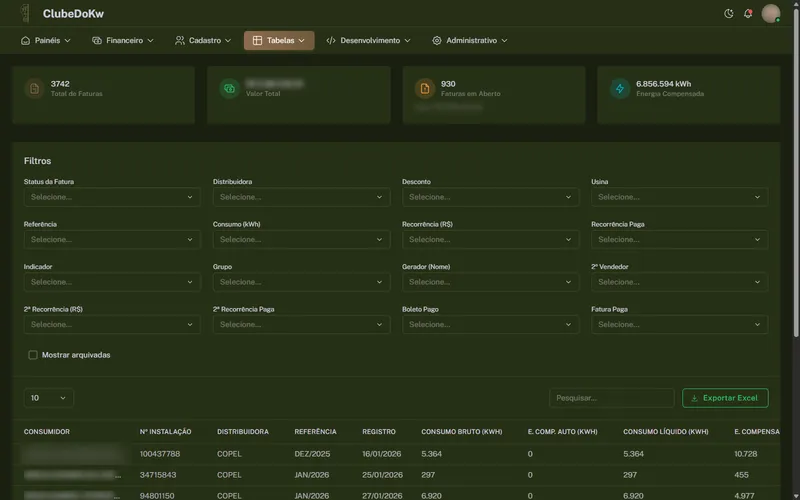The width and height of the screenshot is (800, 500).
Task: Open the 2º Vendedor filter dropdown
Action: (680, 282)
